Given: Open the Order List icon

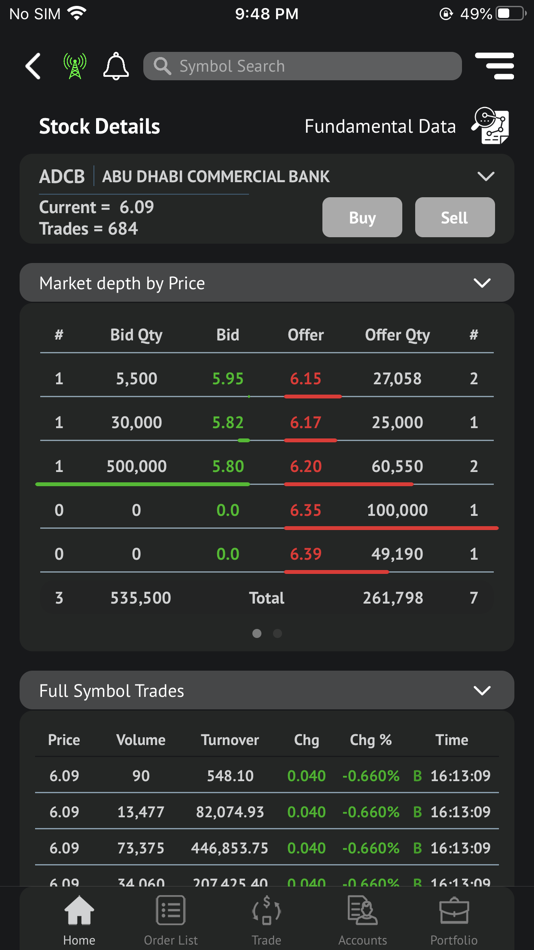Looking at the screenshot, I should pos(171,911).
